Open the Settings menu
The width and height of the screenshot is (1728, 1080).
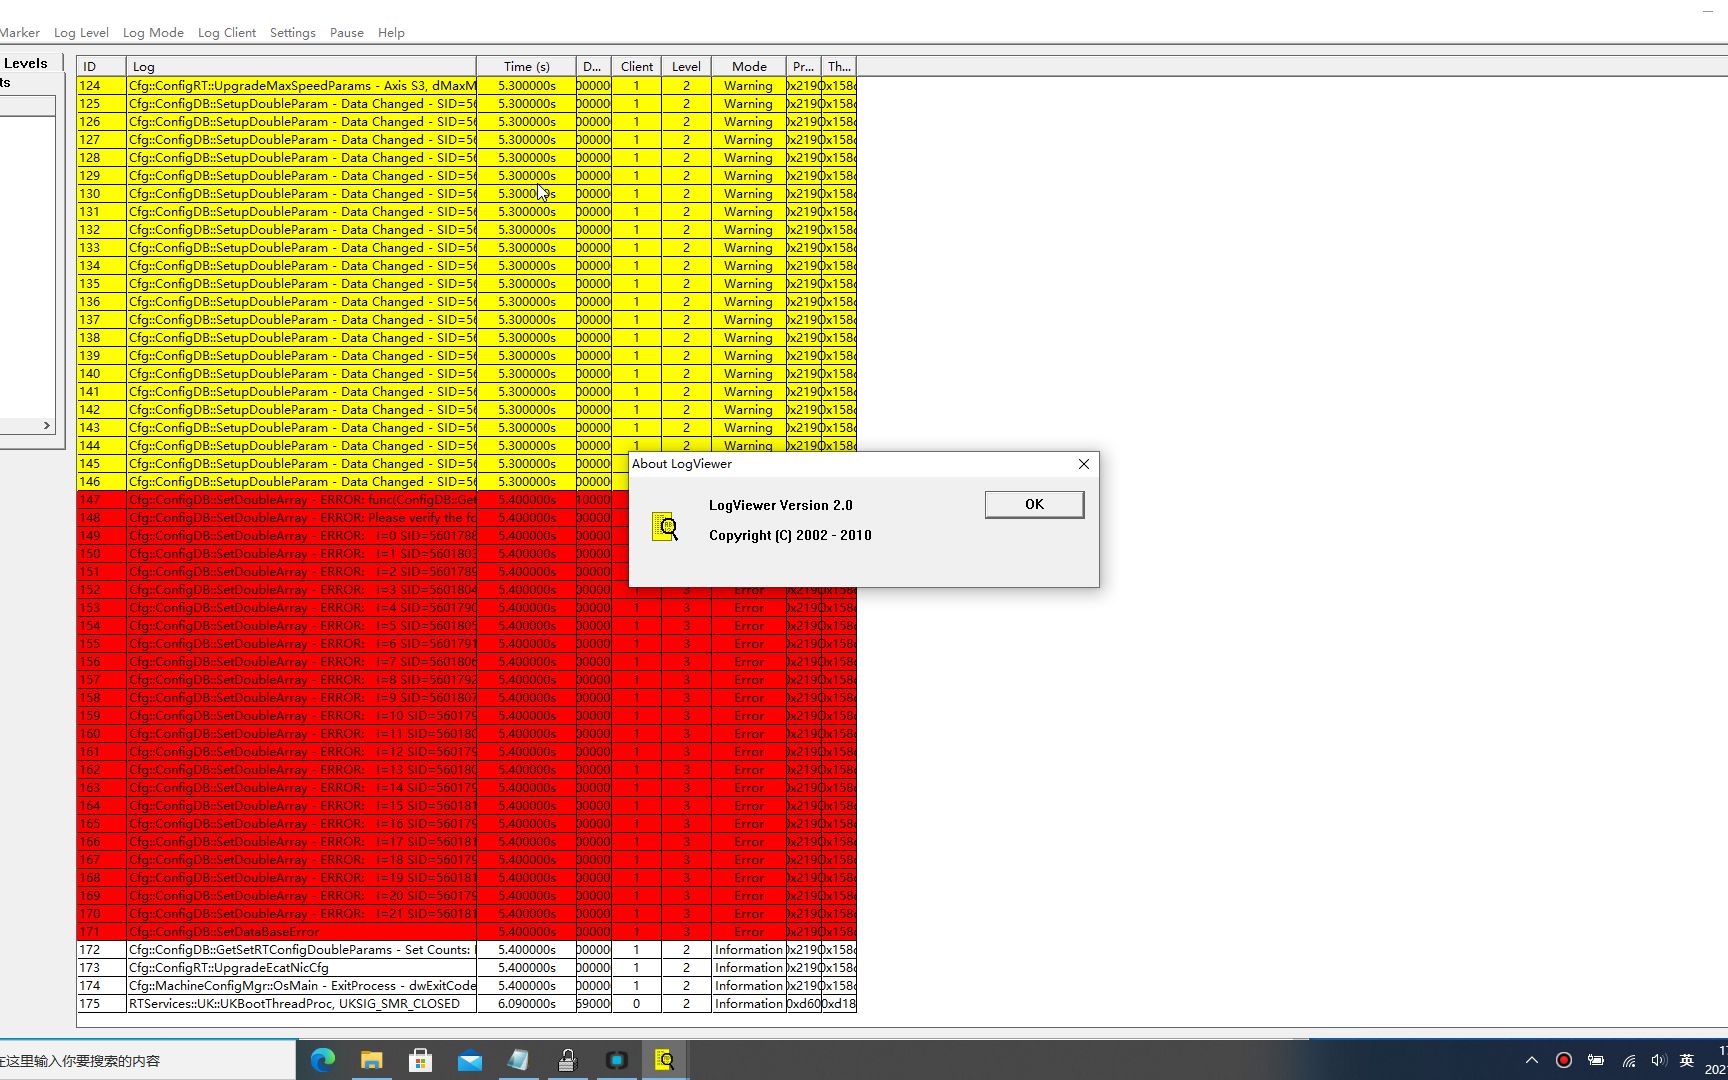(293, 33)
